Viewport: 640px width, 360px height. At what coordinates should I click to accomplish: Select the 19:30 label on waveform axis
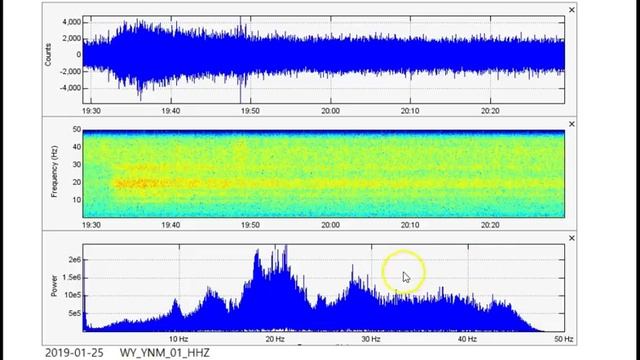pos(91,111)
